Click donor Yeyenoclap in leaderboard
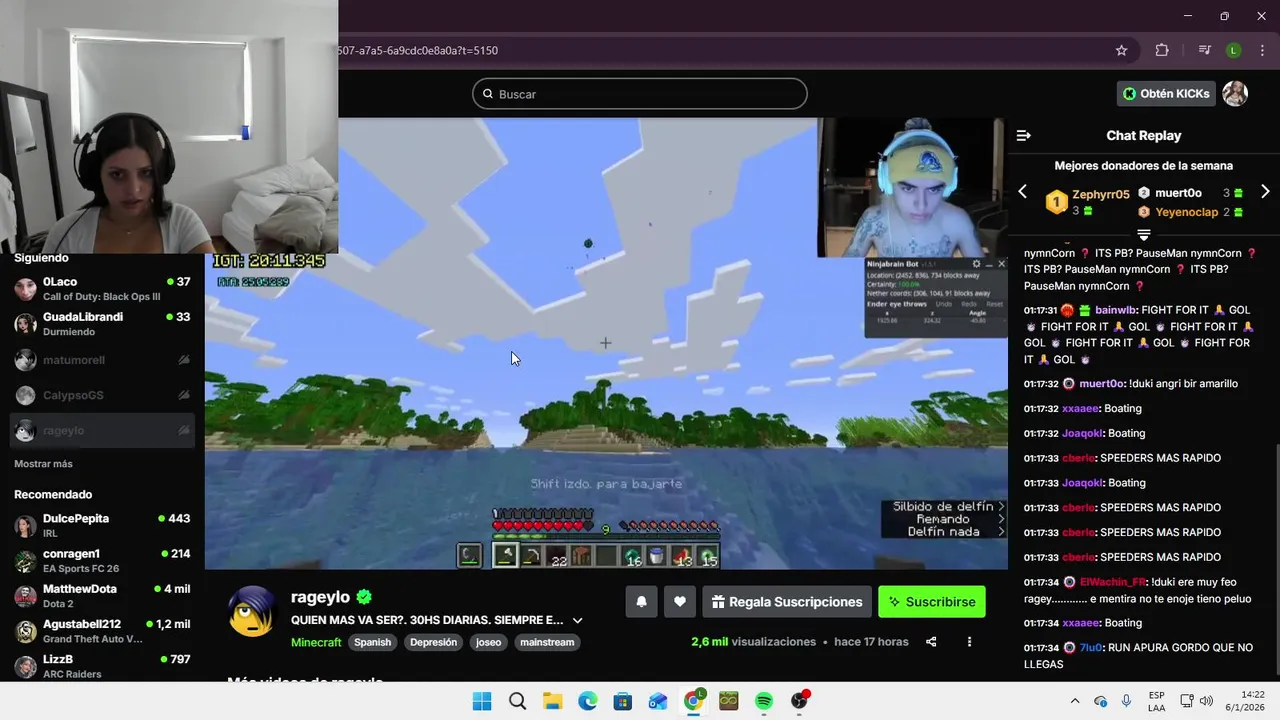Image resolution: width=1280 pixels, height=720 pixels. click(x=1186, y=212)
